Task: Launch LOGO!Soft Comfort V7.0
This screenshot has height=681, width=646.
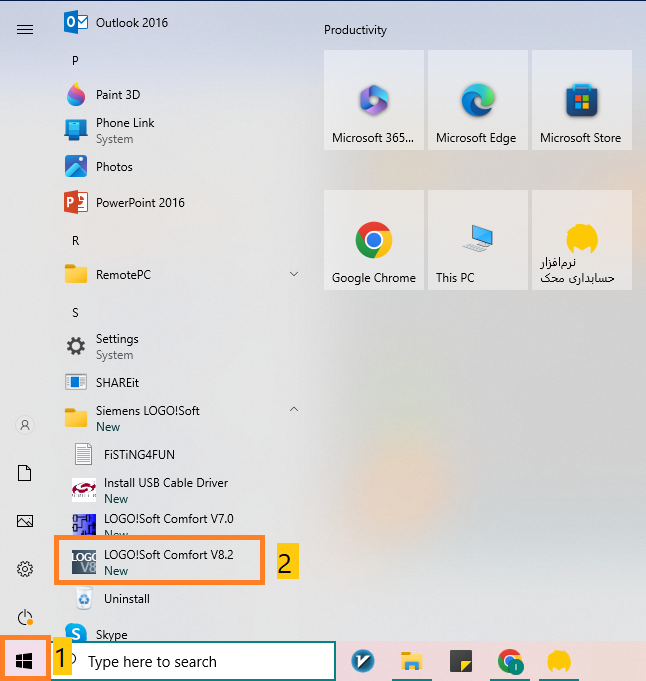Action: point(153,523)
